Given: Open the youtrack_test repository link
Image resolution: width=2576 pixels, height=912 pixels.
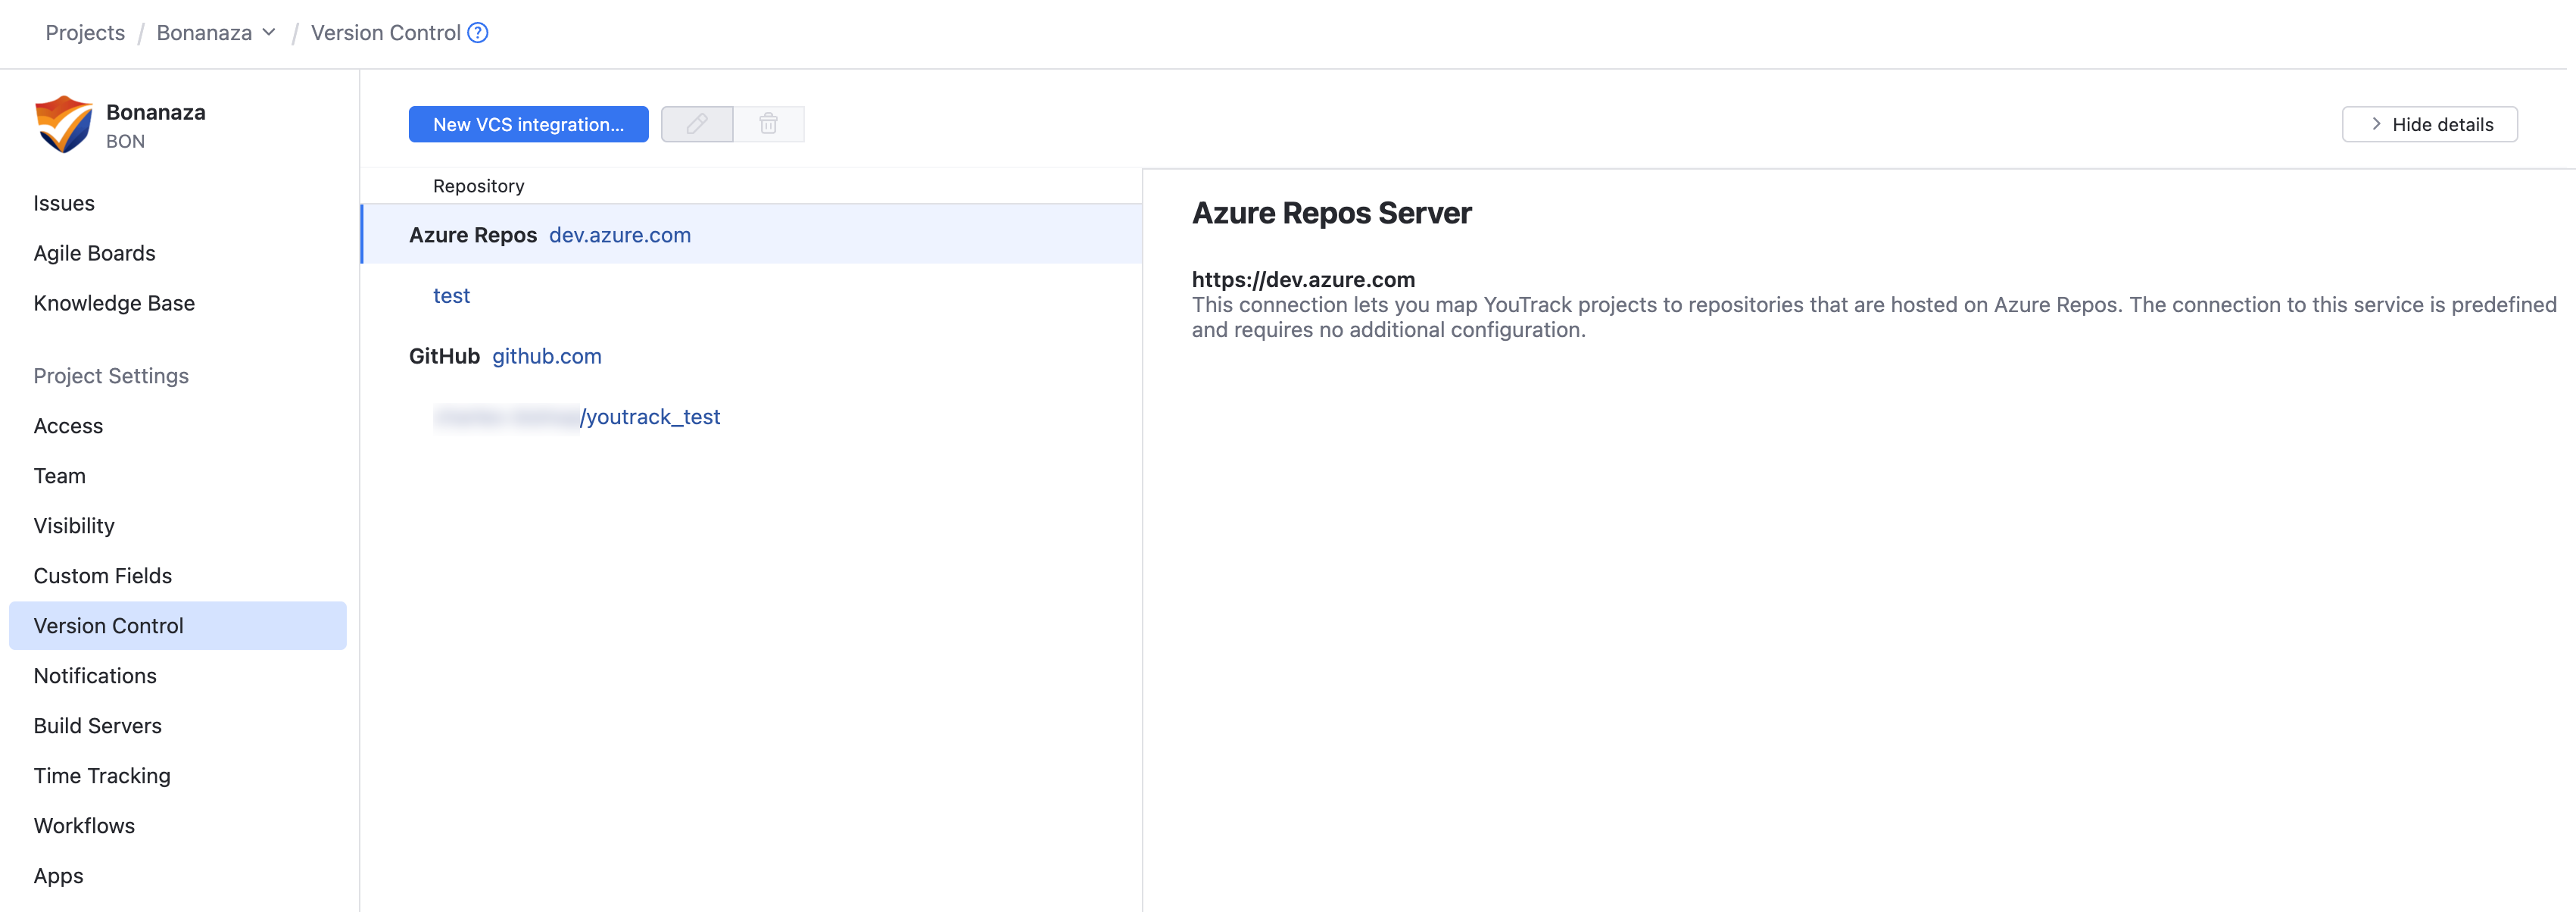Looking at the screenshot, I should 651,417.
